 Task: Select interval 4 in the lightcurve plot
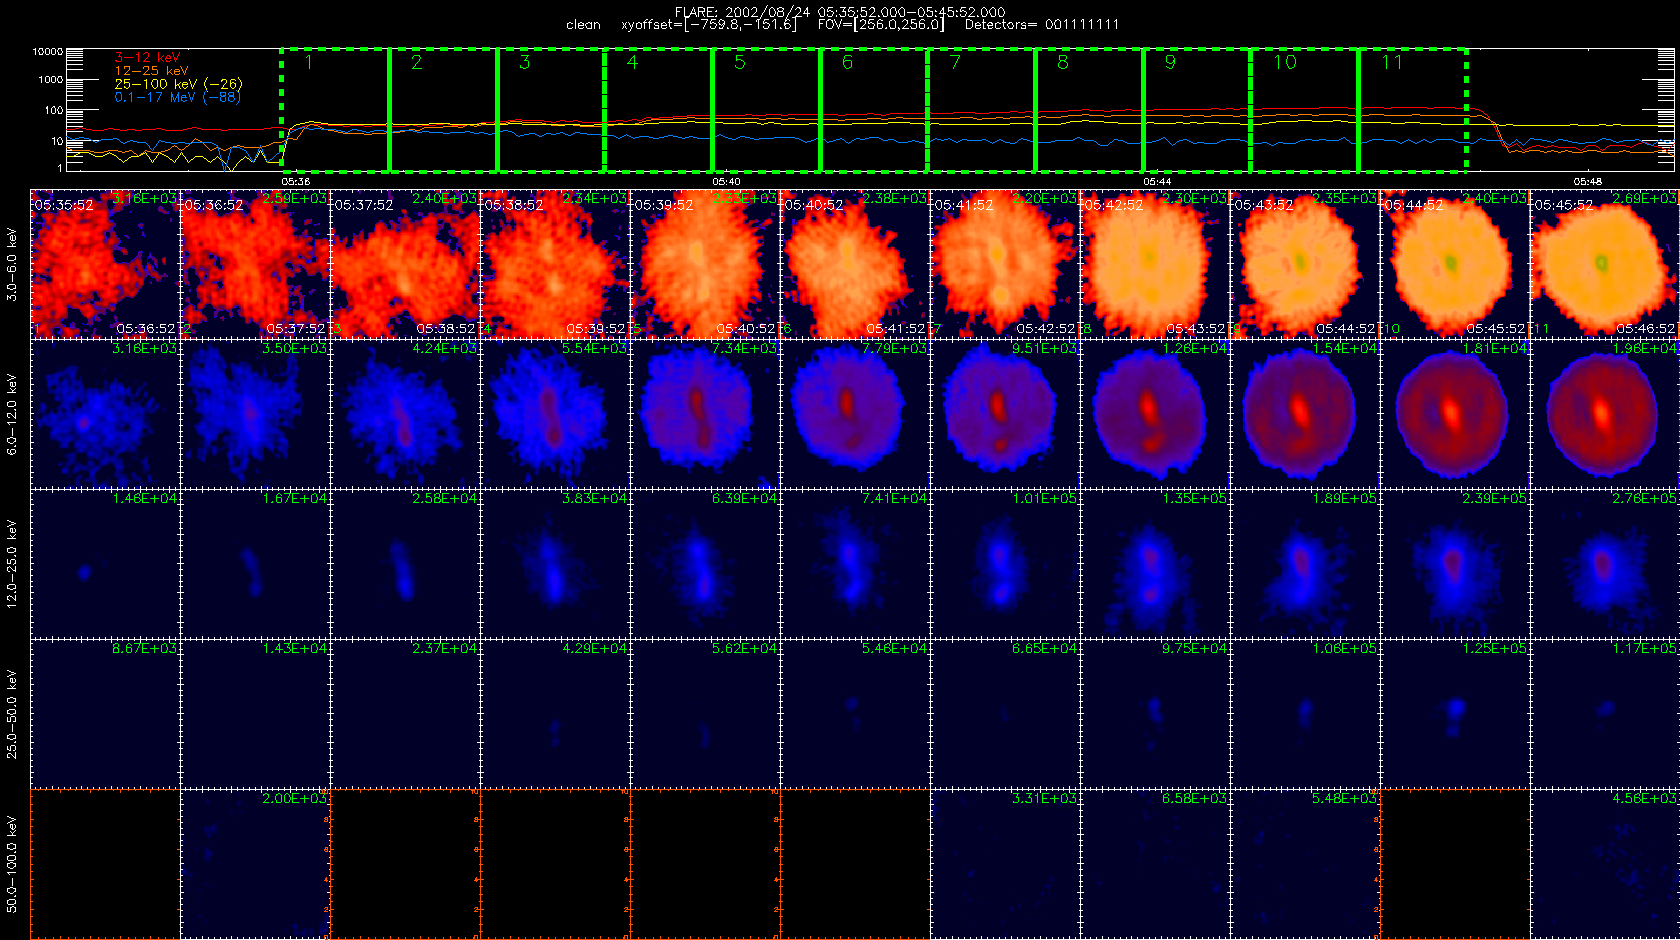(x=659, y=110)
